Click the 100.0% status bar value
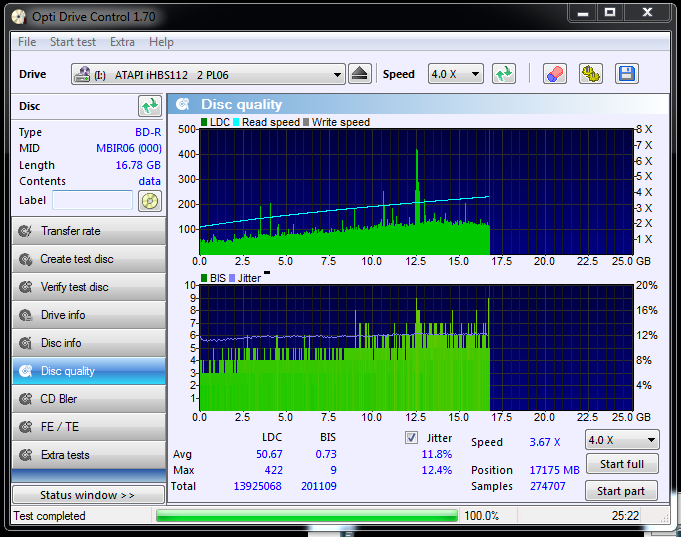Viewport: 681px width, 537px height. (482, 516)
